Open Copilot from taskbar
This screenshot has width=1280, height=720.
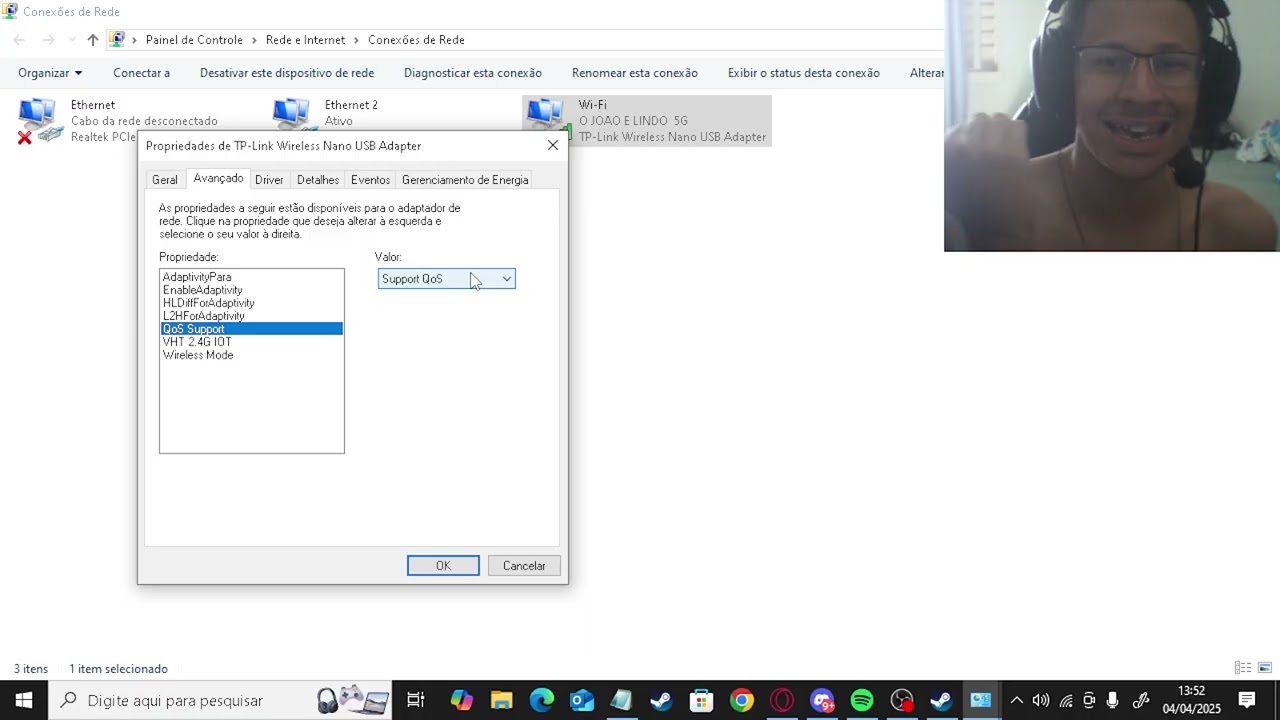point(461,700)
